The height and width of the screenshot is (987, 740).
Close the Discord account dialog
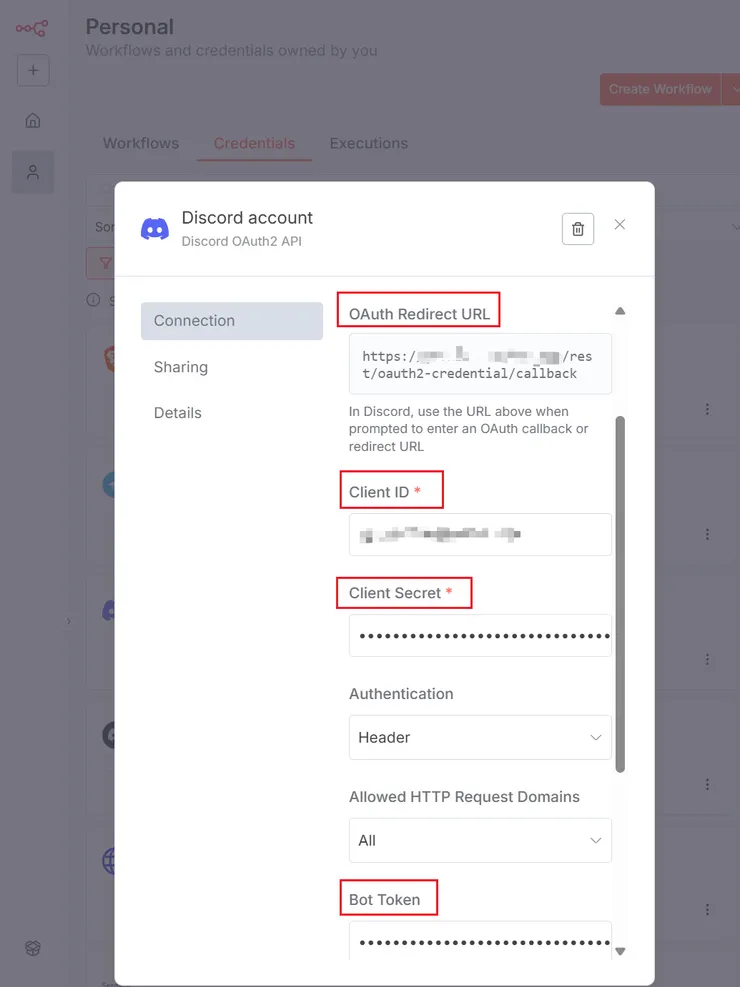620,225
